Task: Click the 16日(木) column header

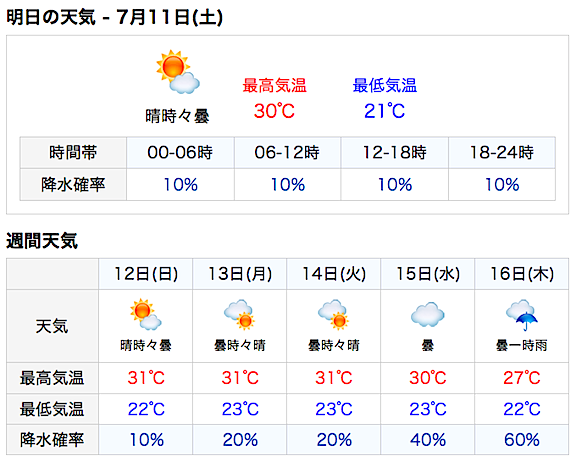Action: pos(522,274)
